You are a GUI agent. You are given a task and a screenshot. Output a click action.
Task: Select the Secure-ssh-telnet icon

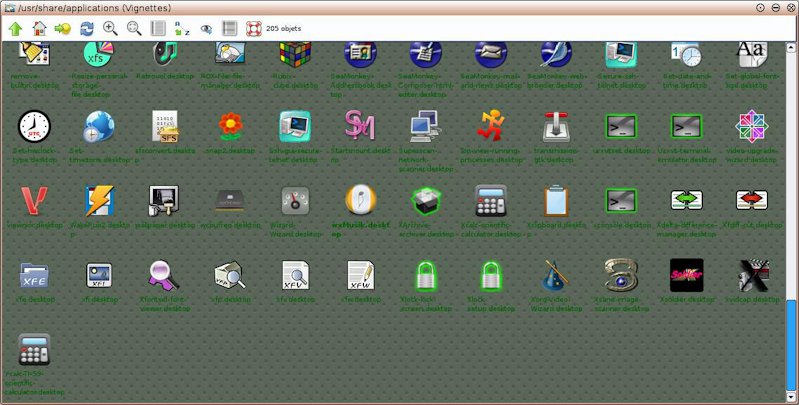click(x=621, y=55)
